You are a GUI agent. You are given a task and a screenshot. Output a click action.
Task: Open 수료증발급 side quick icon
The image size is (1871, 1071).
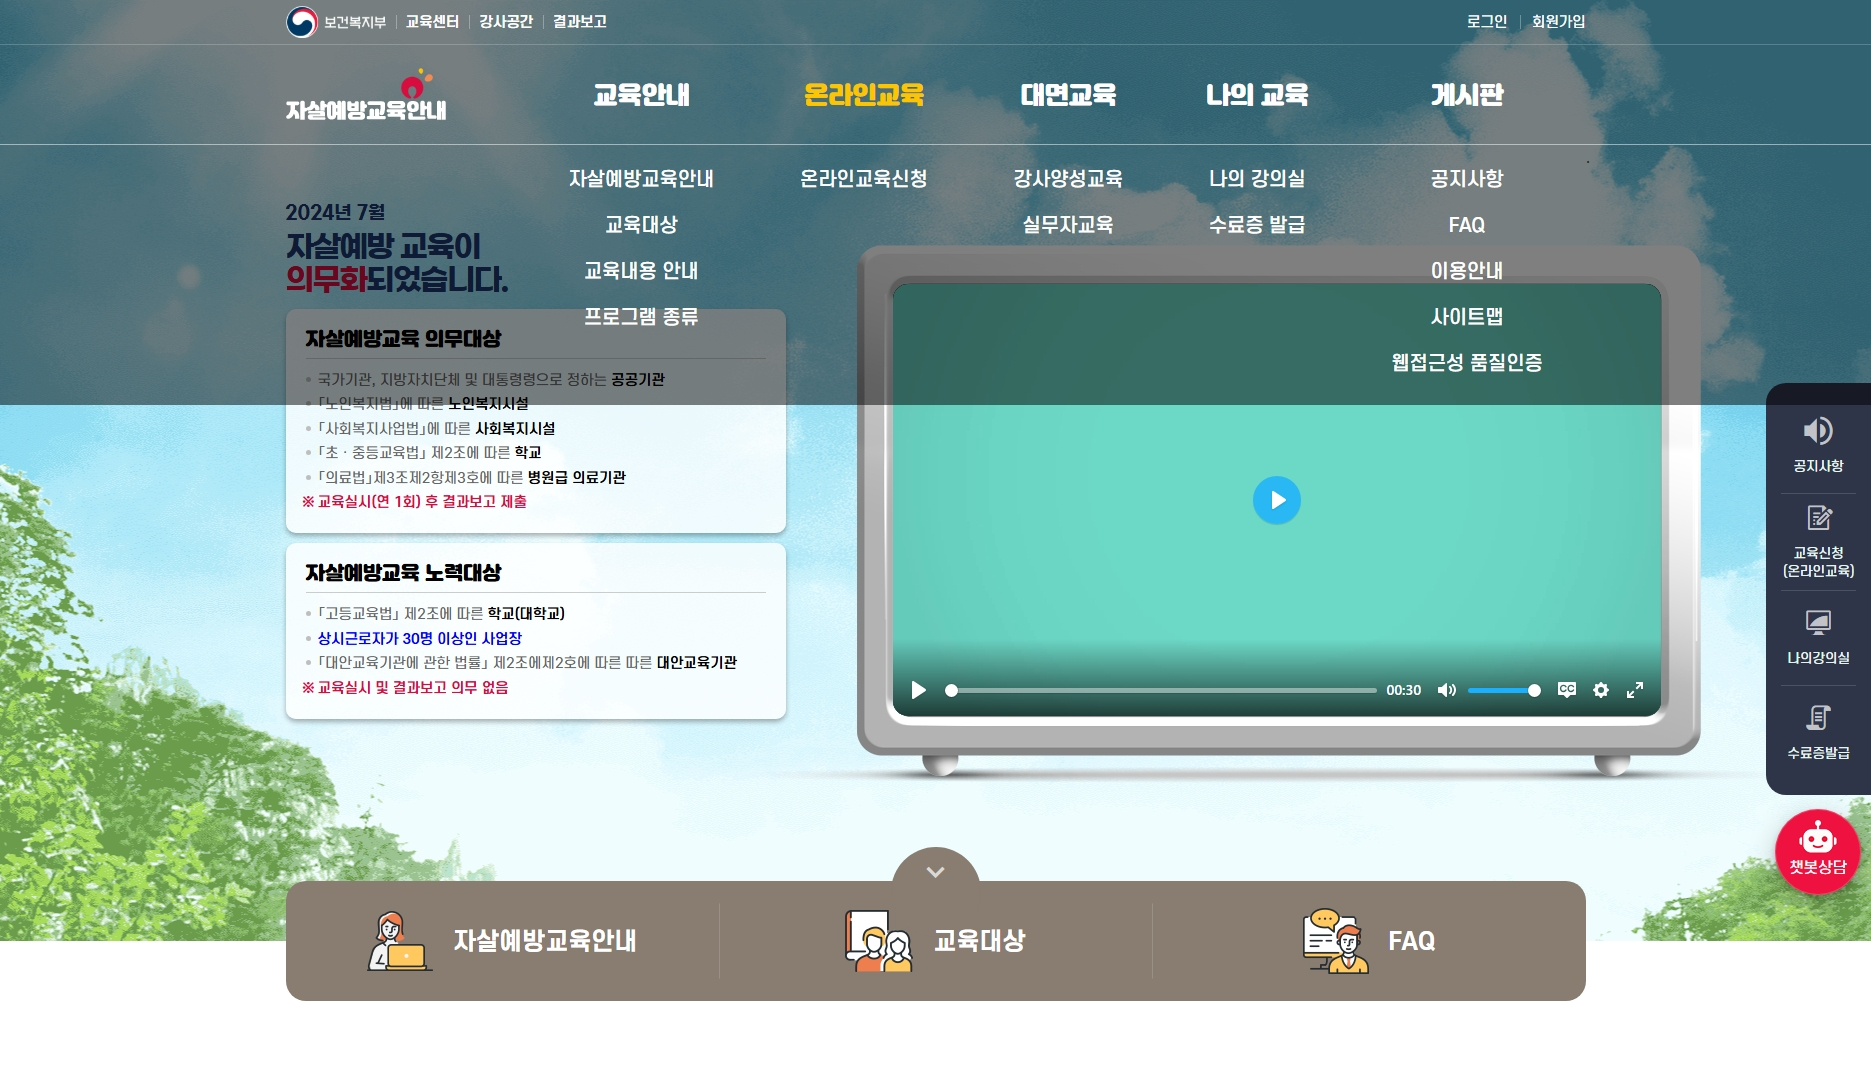click(x=1818, y=732)
